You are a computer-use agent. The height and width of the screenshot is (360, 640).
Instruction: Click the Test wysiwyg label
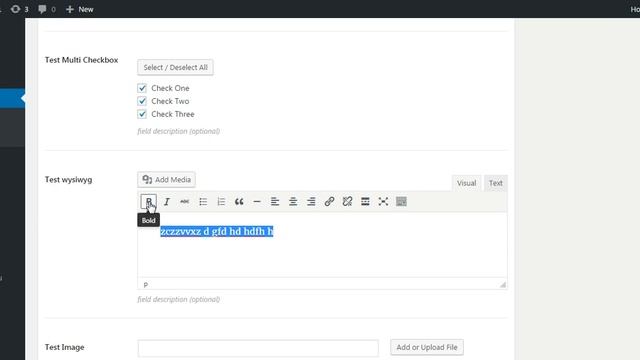tap(68, 180)
